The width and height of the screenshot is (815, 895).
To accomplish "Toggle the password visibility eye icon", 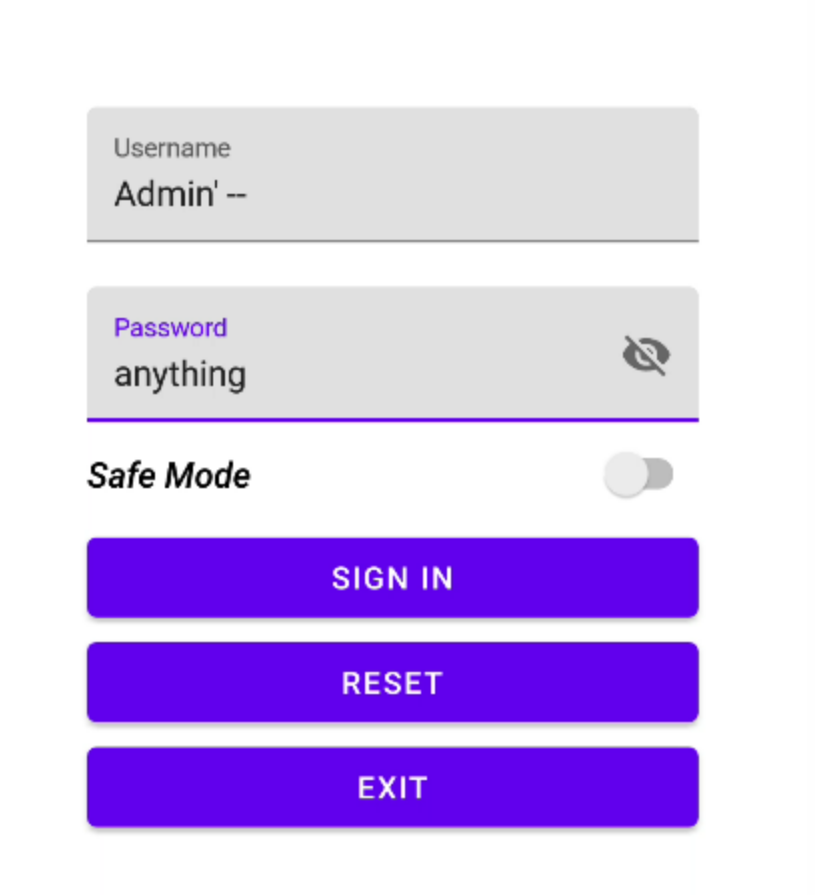I will [x=646, y=355].
